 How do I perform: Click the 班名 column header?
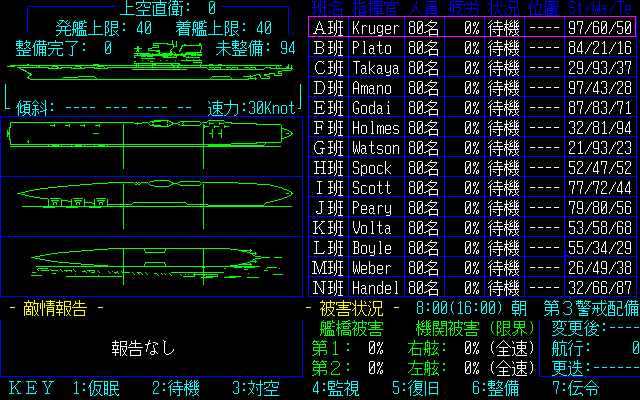328,8
